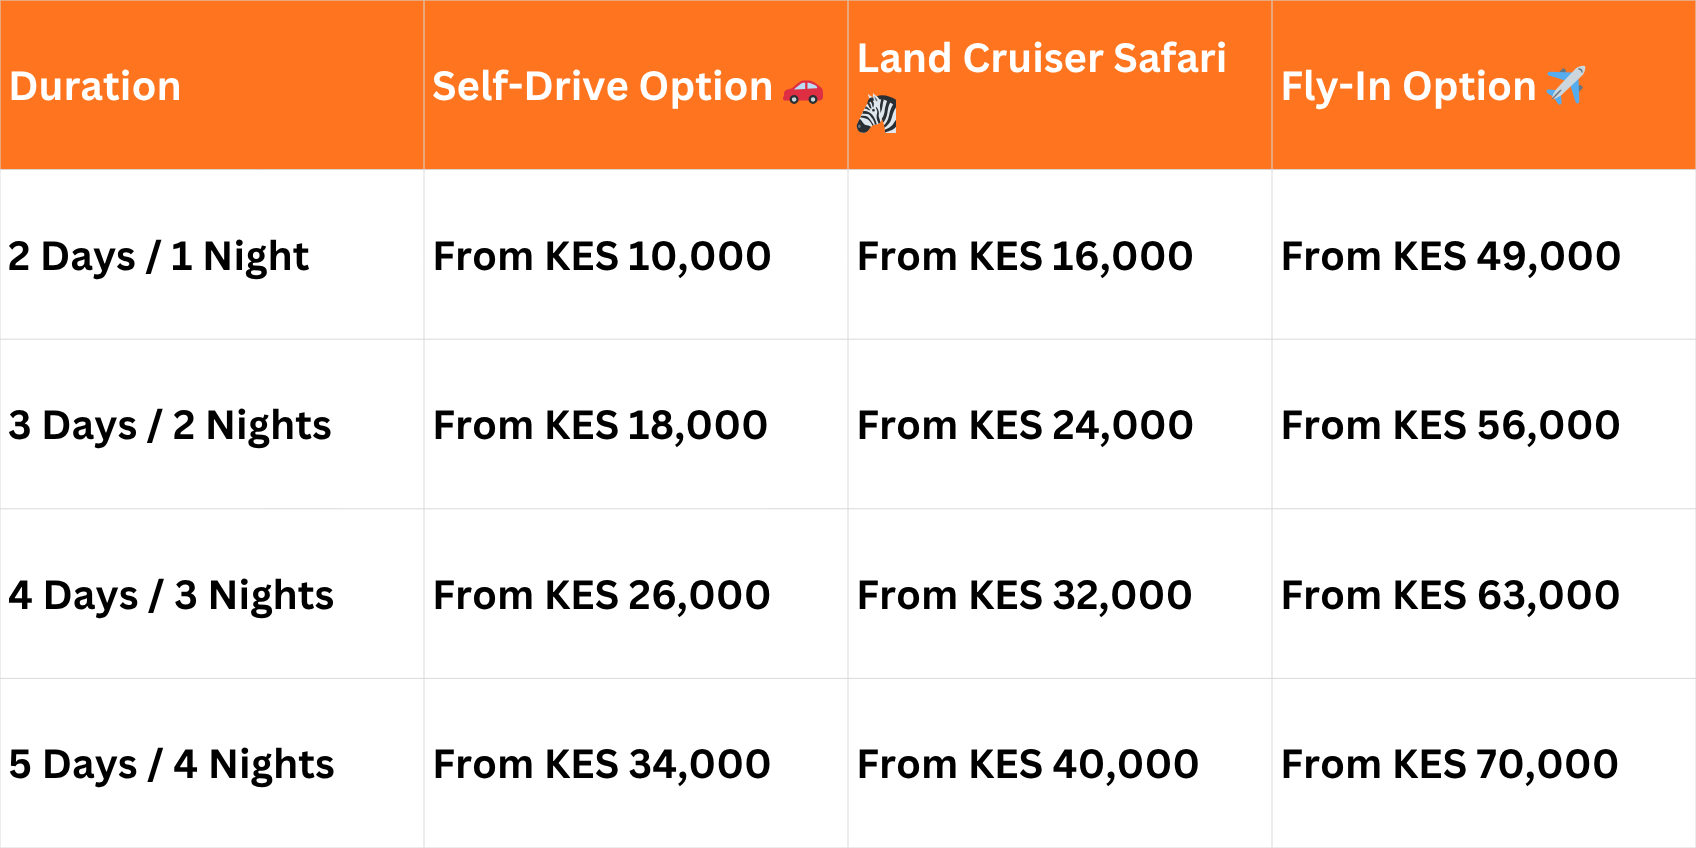The width and height of the screenshot is (1696, 848).
Task: Click the Duration column header
Action: click(x=95, y=87)
